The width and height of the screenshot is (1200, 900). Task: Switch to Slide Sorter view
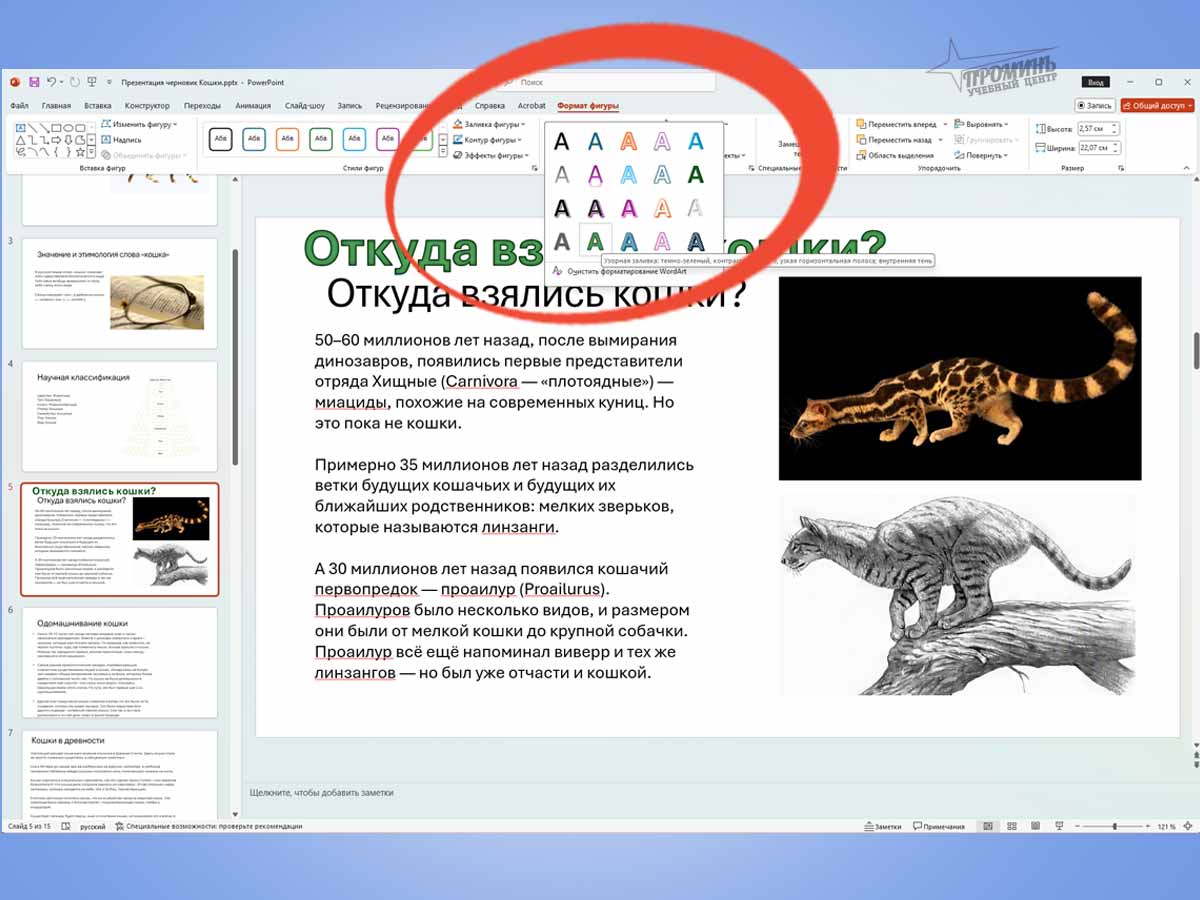tap(1012, 827)
